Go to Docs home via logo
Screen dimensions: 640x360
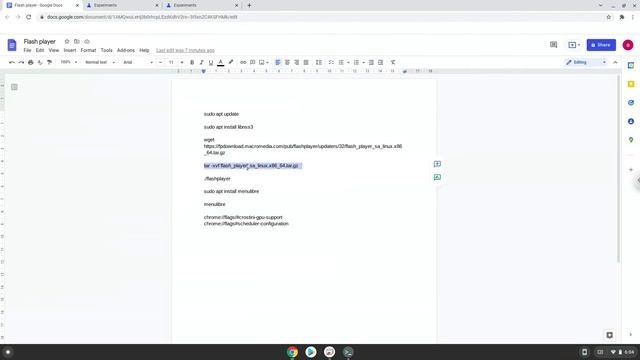(x=12, y=45)
